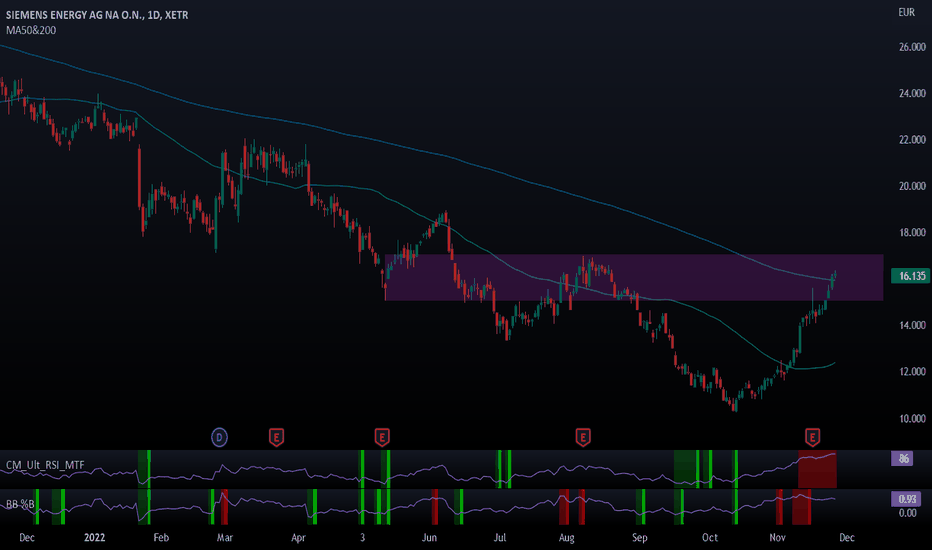Click the 0.00 BB %B axis label
This screenshot has width=932, height=550.
pos(907,513)
